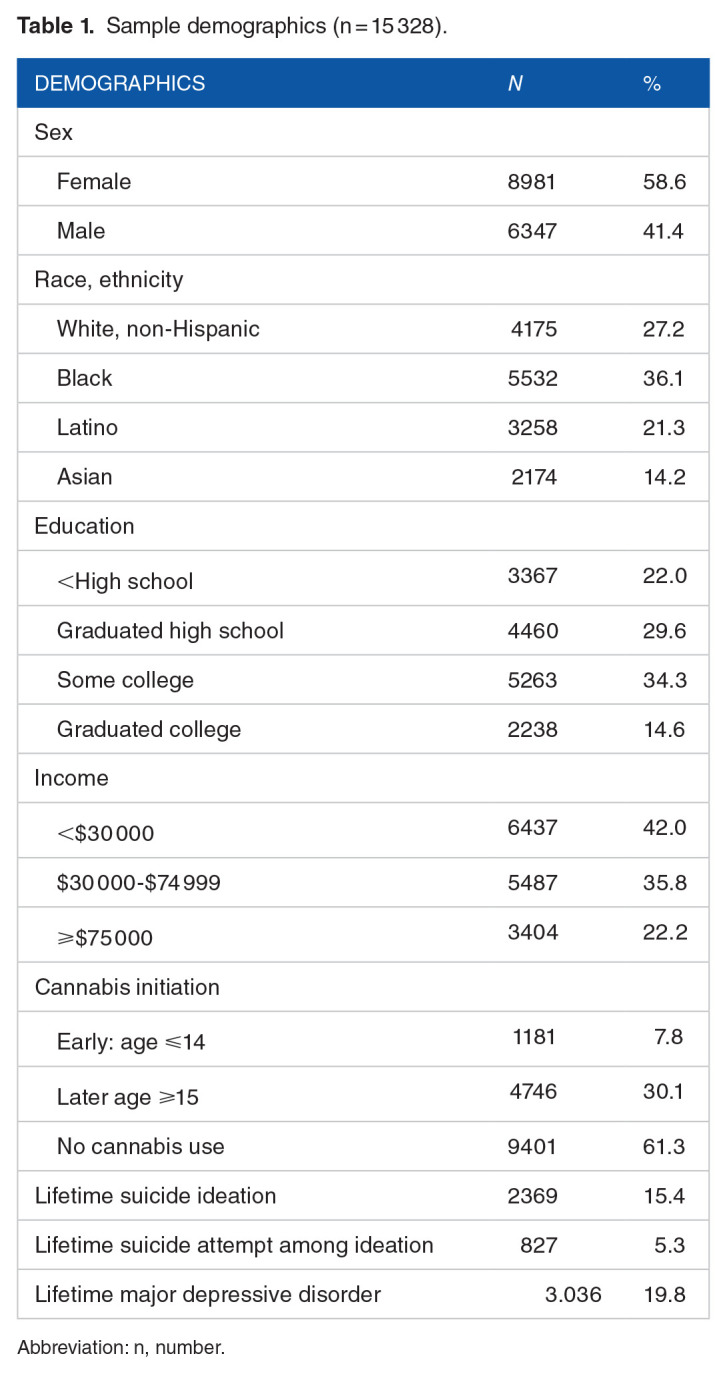Viewport: 727px width, 1374px height.
Task: Click the Some college count 5263
Action: [530, 680]
